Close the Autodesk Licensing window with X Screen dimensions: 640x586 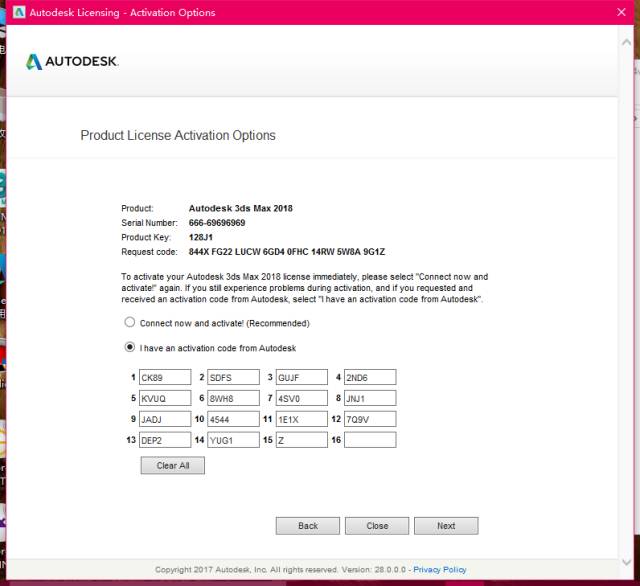(621, 12)
